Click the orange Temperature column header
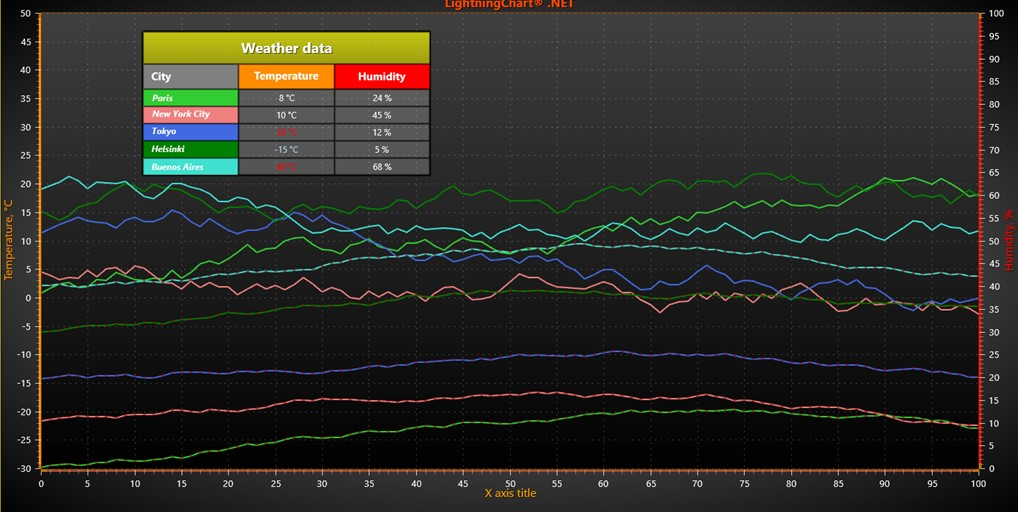Screen dimensions: 1018x512 (286, 76)
